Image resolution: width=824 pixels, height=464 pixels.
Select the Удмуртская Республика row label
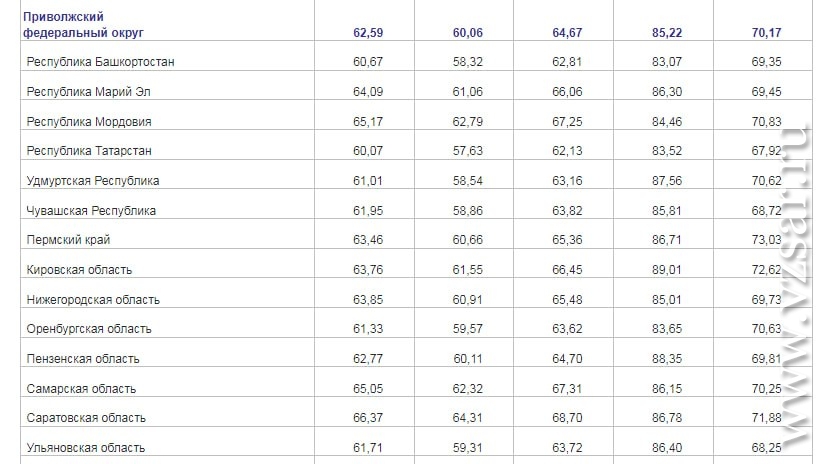96,181
